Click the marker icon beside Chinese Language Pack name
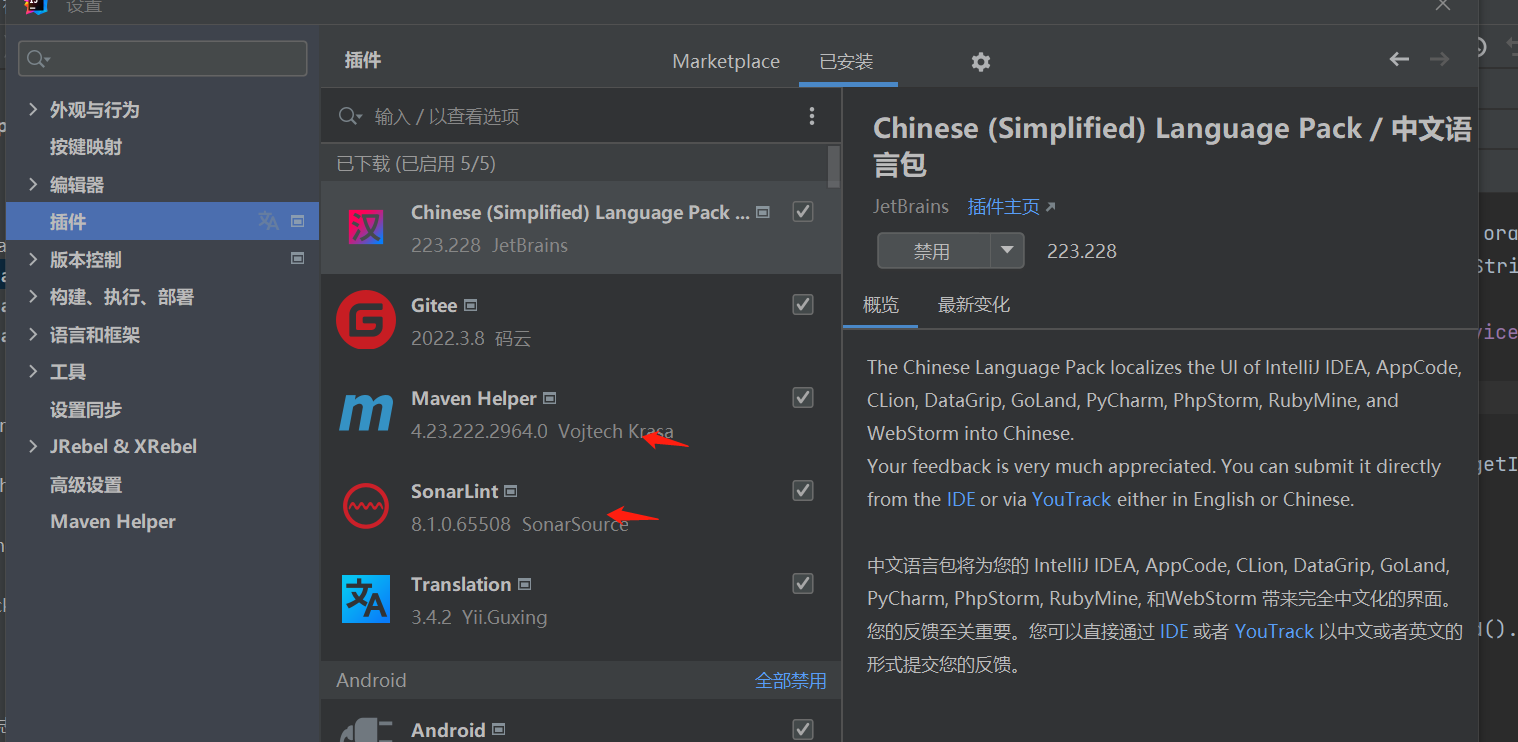Image resolution: width=1518 pixels, height=742 pixels. (763, 212)
